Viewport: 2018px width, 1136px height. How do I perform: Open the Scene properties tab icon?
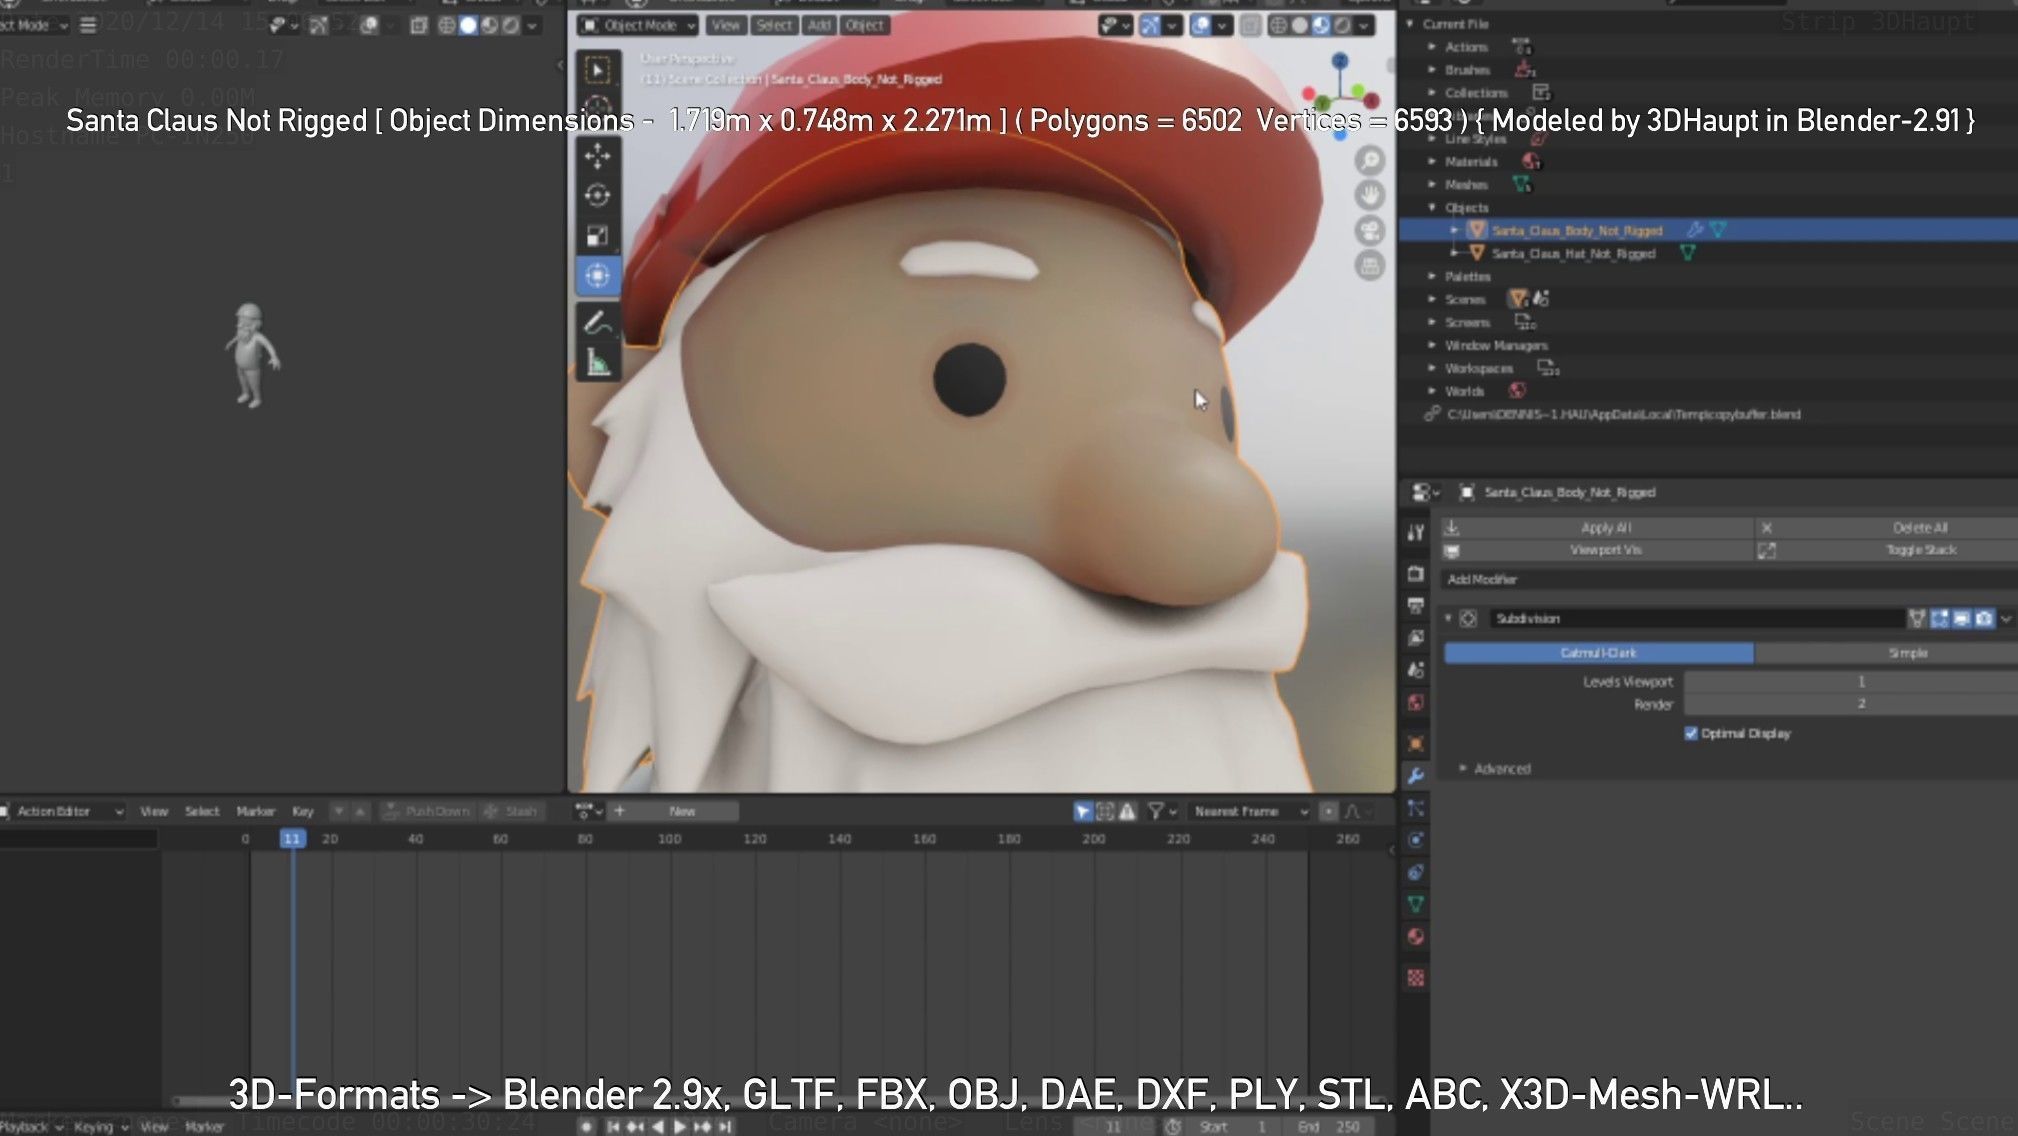(x=1415, y=670)
